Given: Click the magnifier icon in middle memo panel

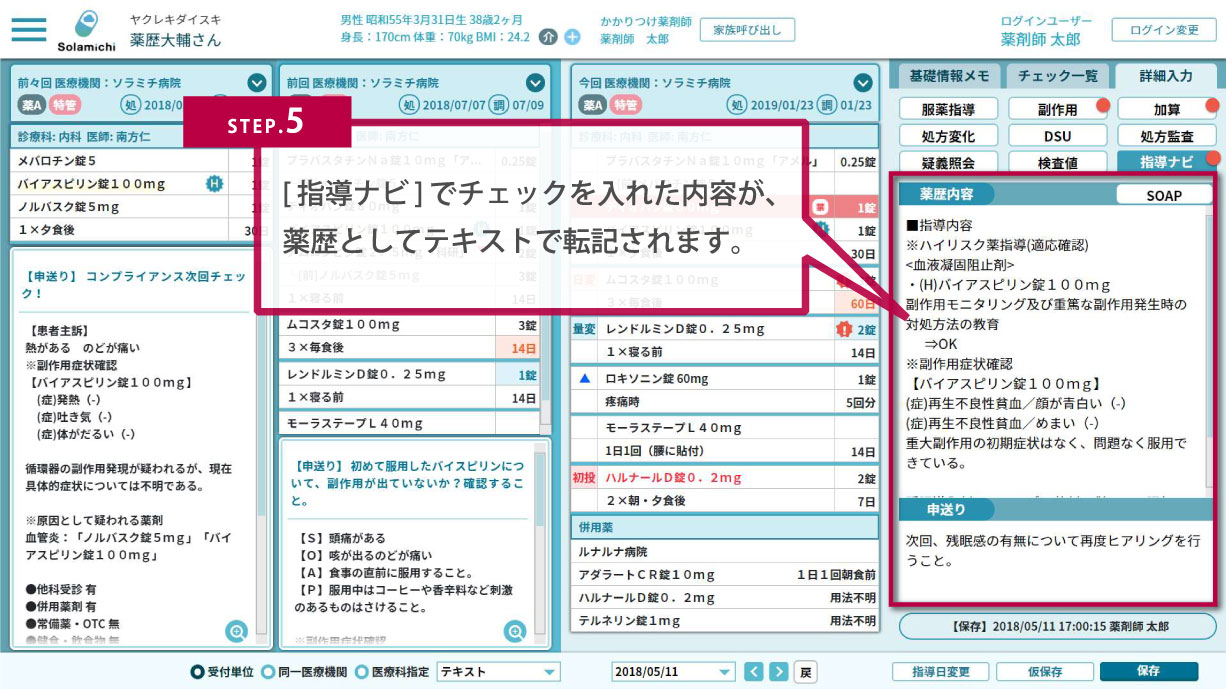Looking at the screenshot, I should coord(515,630).
